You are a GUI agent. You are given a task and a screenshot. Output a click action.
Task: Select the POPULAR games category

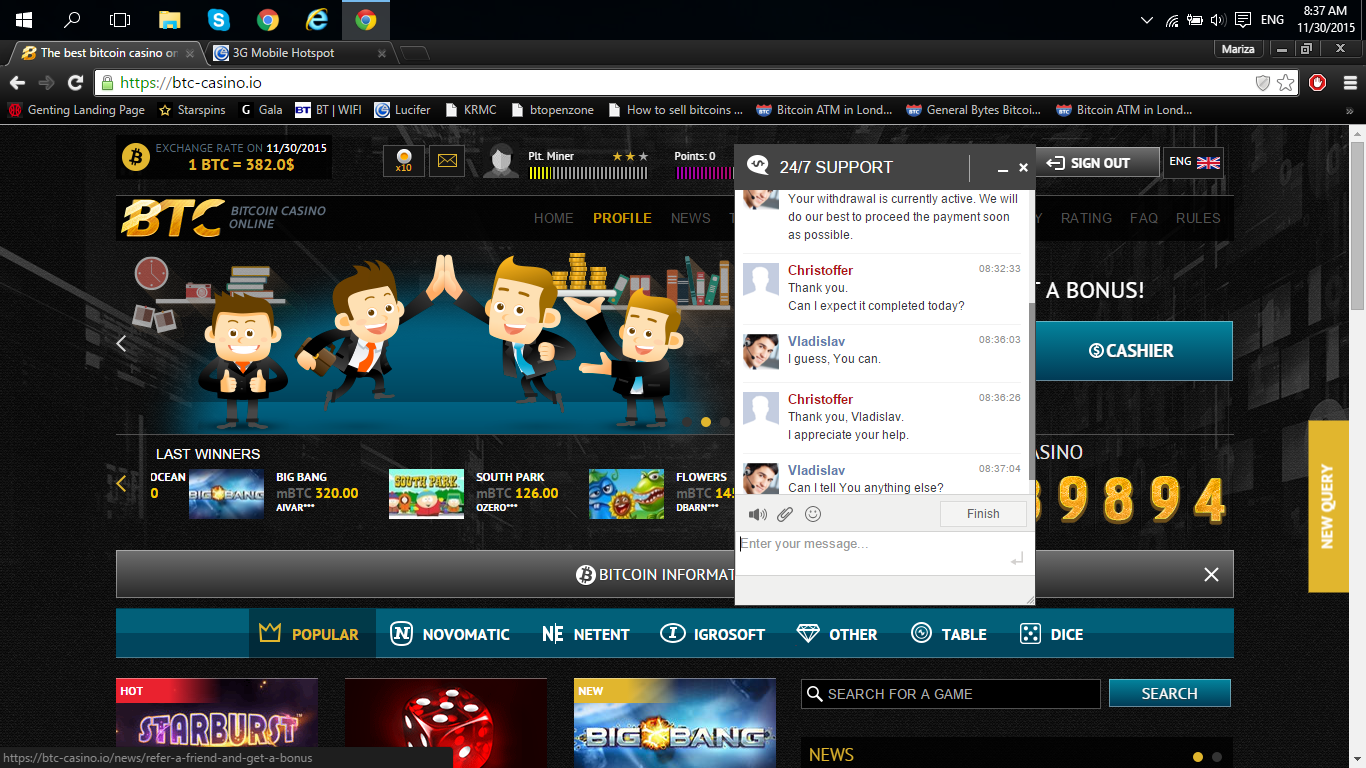(x=312, y=634)
